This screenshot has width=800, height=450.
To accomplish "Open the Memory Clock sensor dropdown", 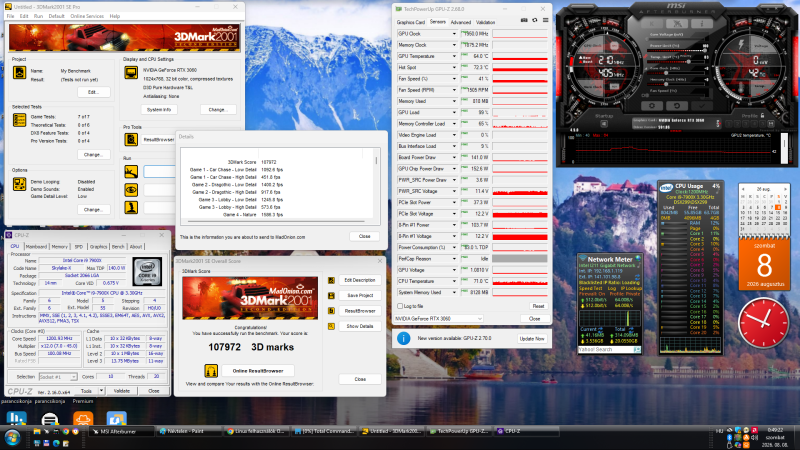I will 454,45.
